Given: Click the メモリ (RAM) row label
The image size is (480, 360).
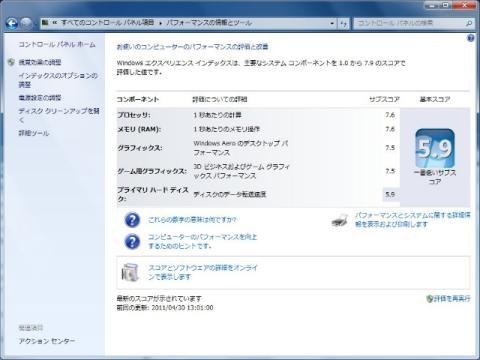Looking at the screenshot, I should [139, 129].
